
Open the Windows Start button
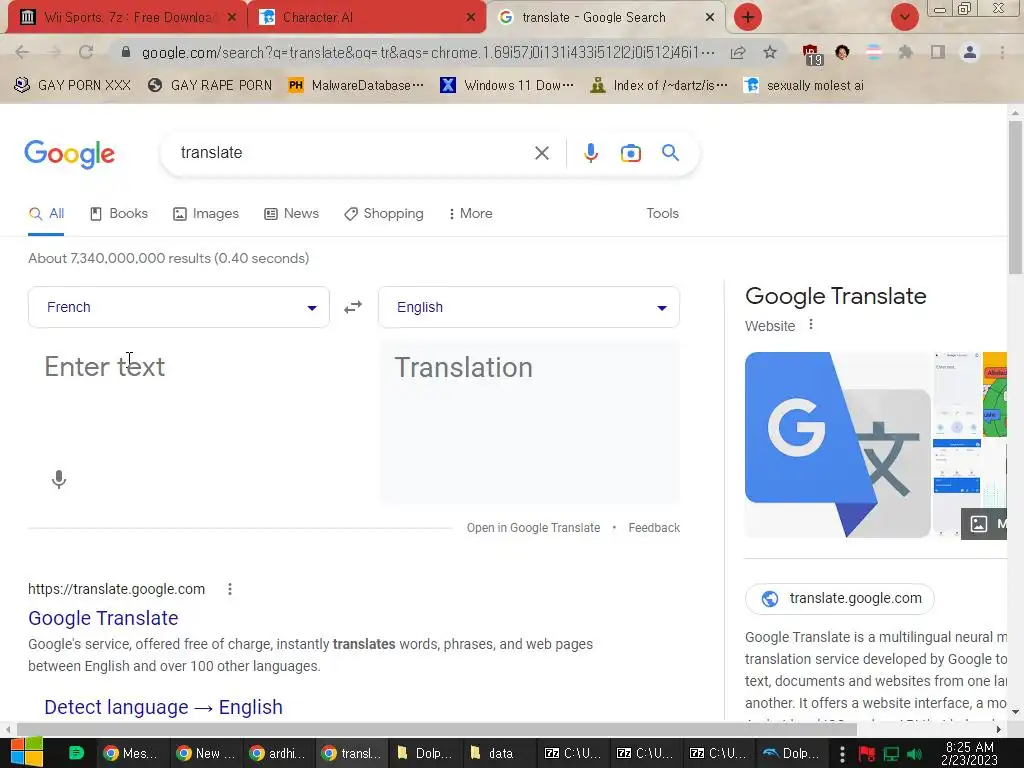[x=27, y=753]
